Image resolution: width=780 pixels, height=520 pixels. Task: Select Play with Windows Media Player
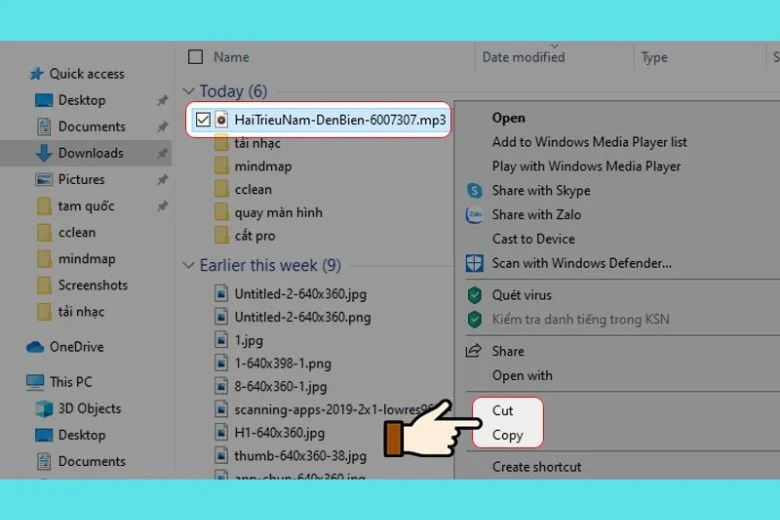586,166
